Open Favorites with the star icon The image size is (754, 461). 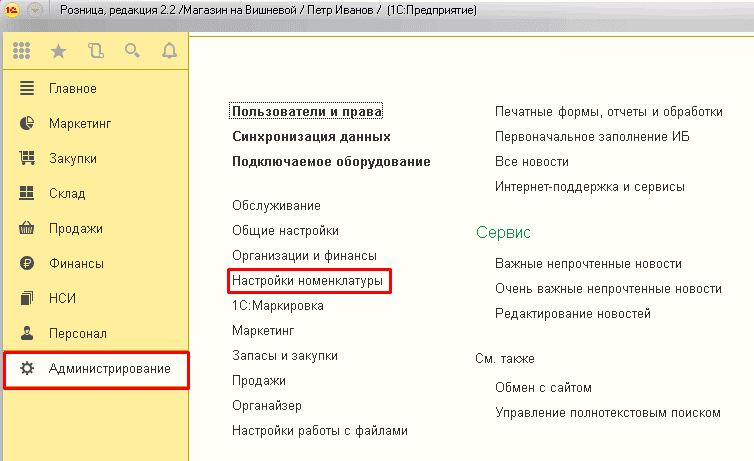58,50
